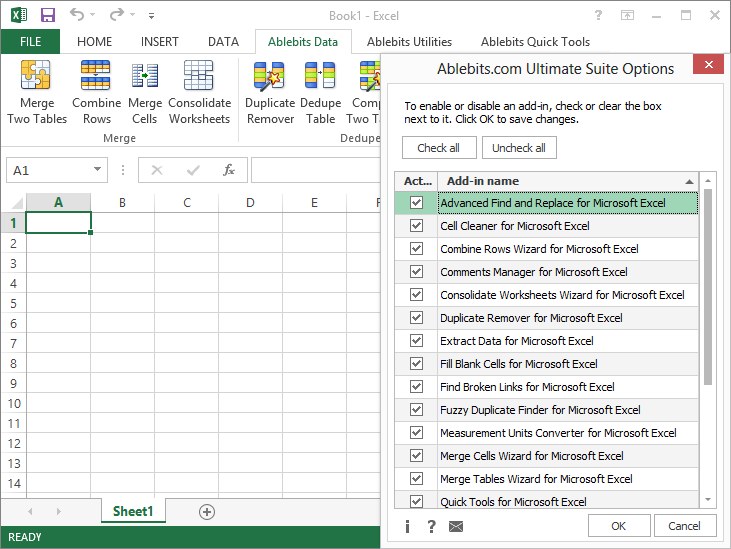
Task: Select Measurement Units Converter add-in row
Action: (x=546, y=432)
